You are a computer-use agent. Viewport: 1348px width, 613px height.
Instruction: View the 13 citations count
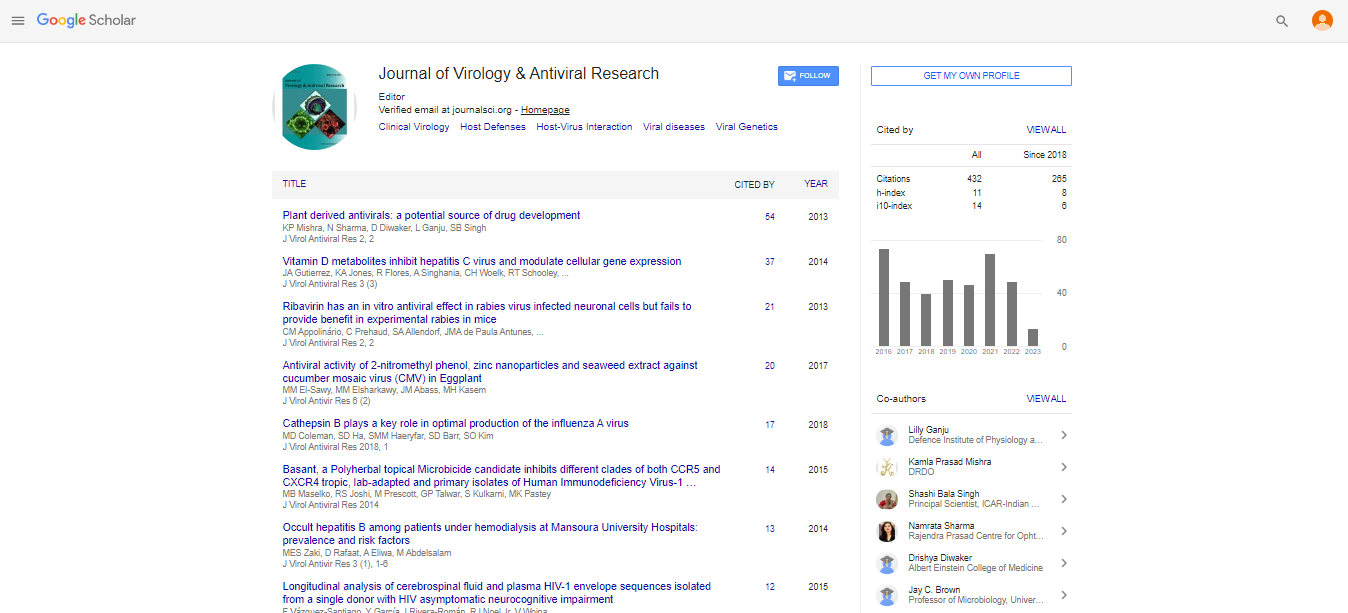click(770, 529)
